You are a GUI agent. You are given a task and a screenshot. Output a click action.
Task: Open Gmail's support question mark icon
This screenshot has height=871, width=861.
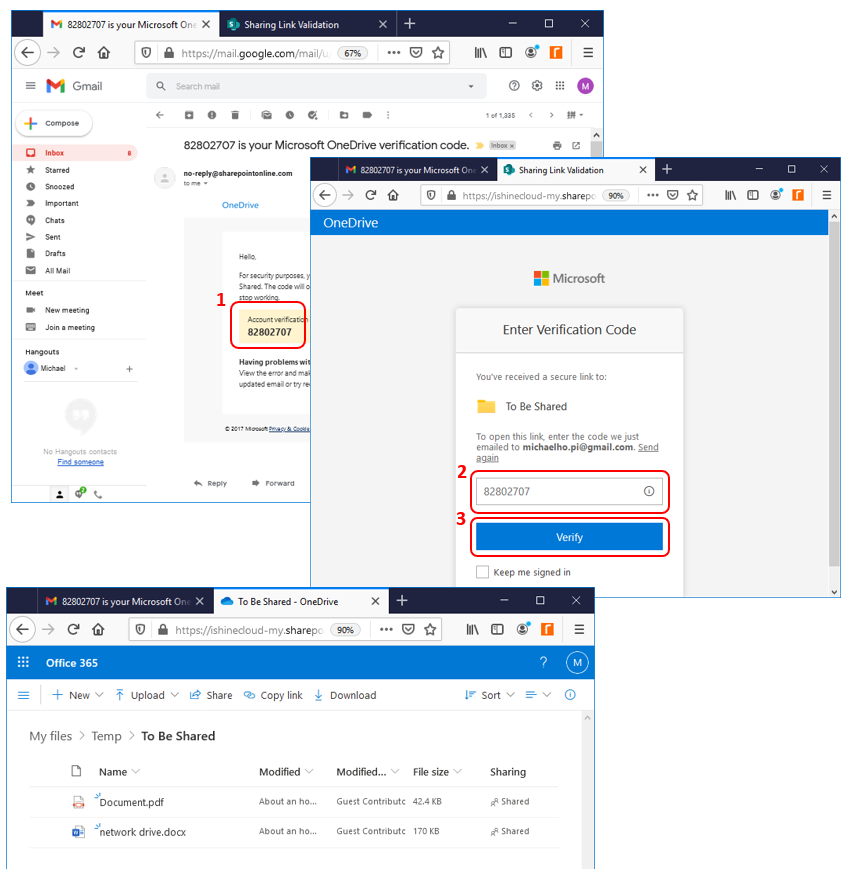pyautogui.click(x=514, y=86)
